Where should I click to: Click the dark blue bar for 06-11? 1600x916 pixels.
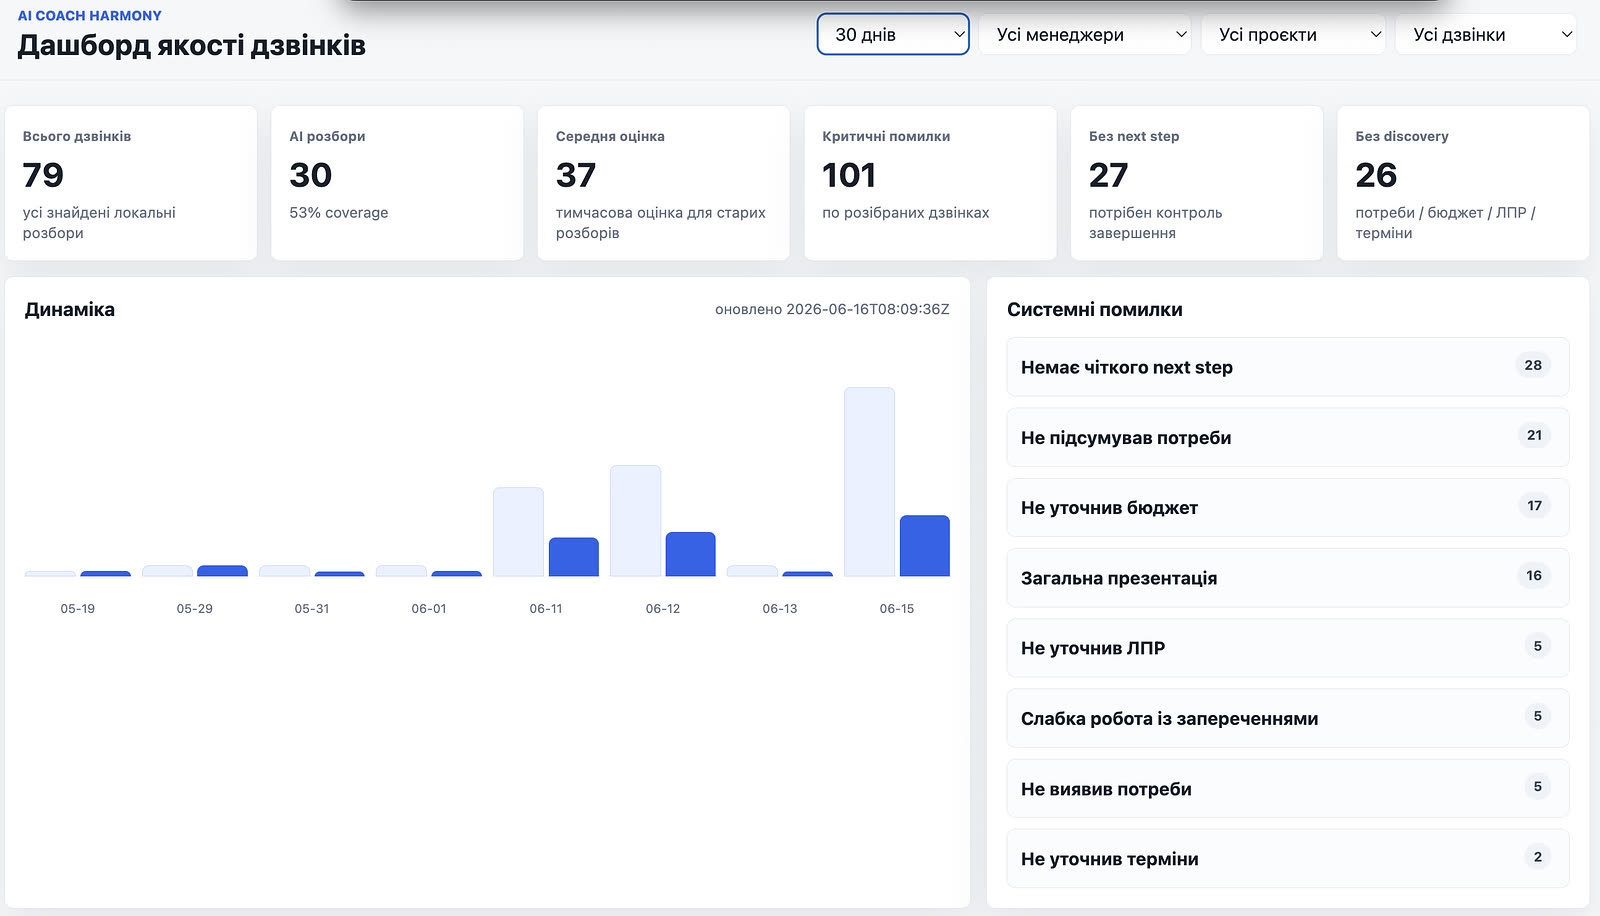pyautogui.click(x=574, y=557)
